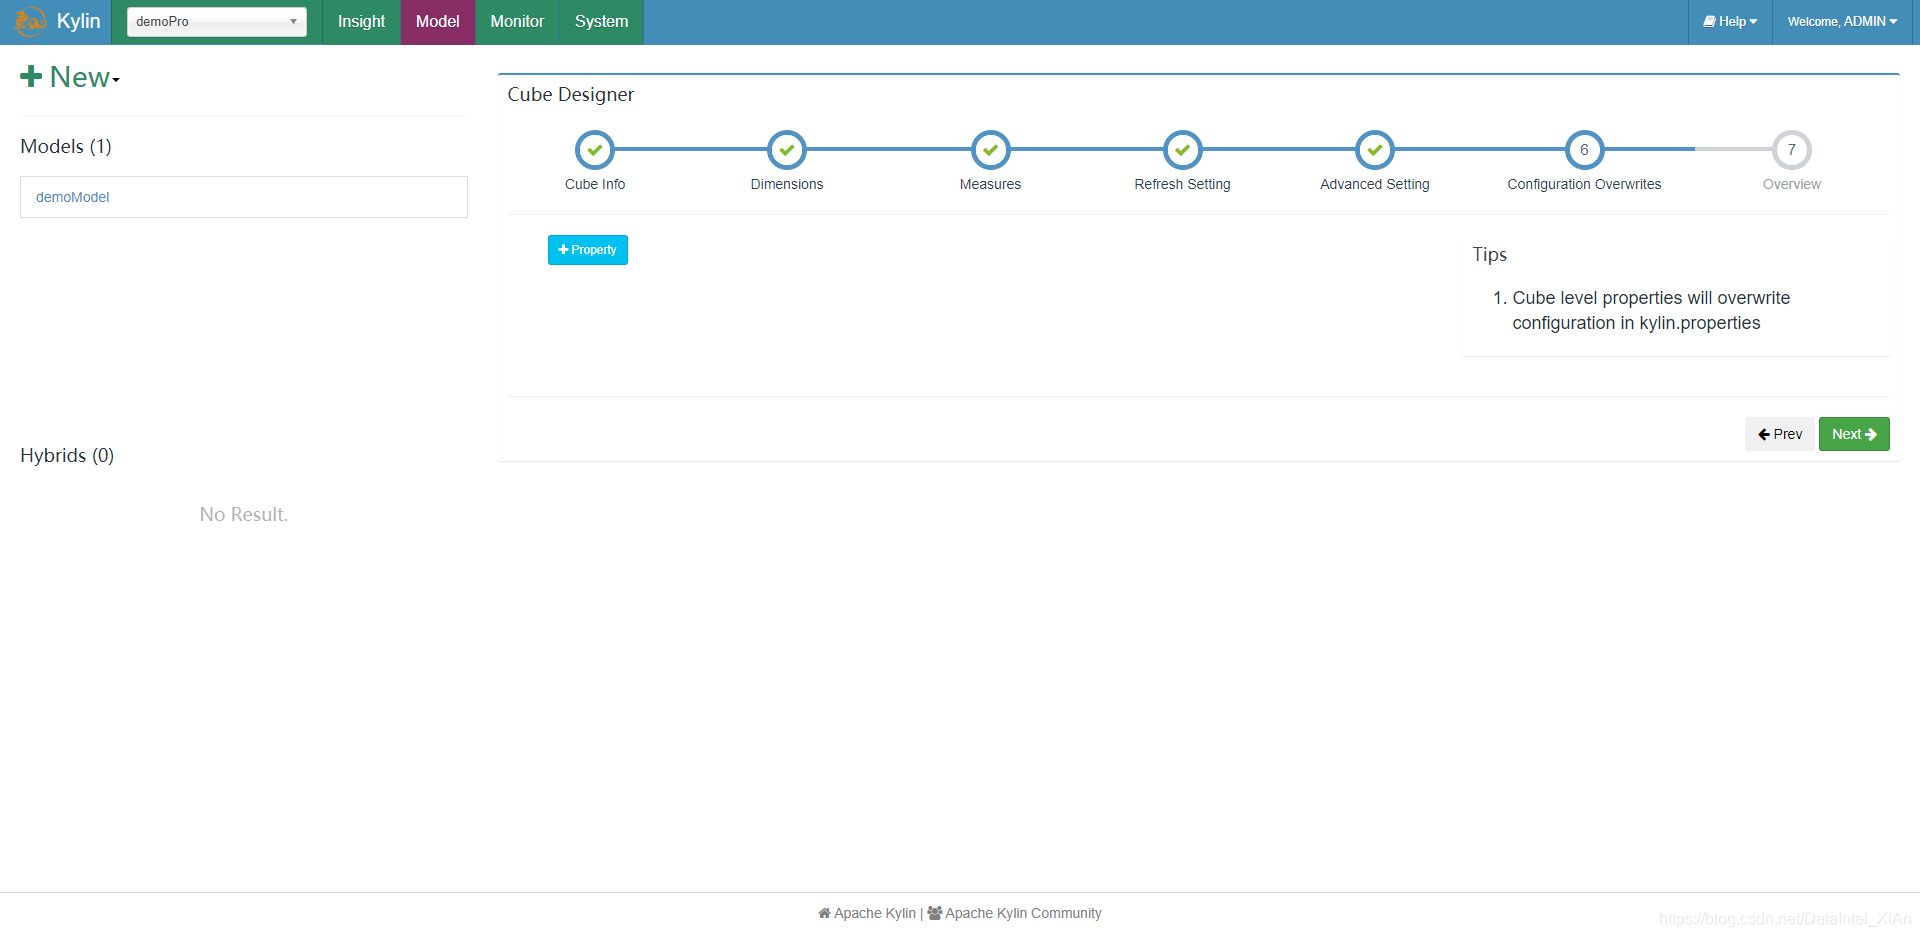The height and width of the screenshot is (937, 1920).
Task: Click the Cube Designer title
Action: tap(571, 95)
